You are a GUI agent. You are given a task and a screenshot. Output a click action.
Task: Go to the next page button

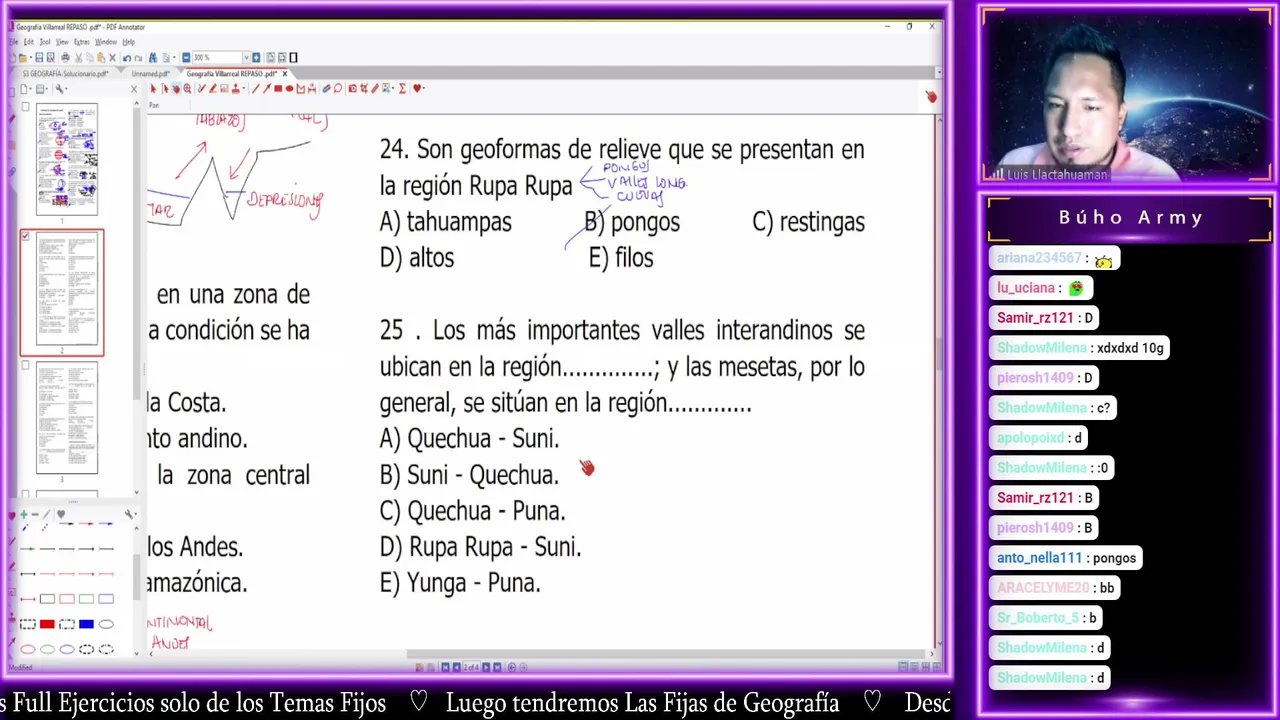[486, 667]
